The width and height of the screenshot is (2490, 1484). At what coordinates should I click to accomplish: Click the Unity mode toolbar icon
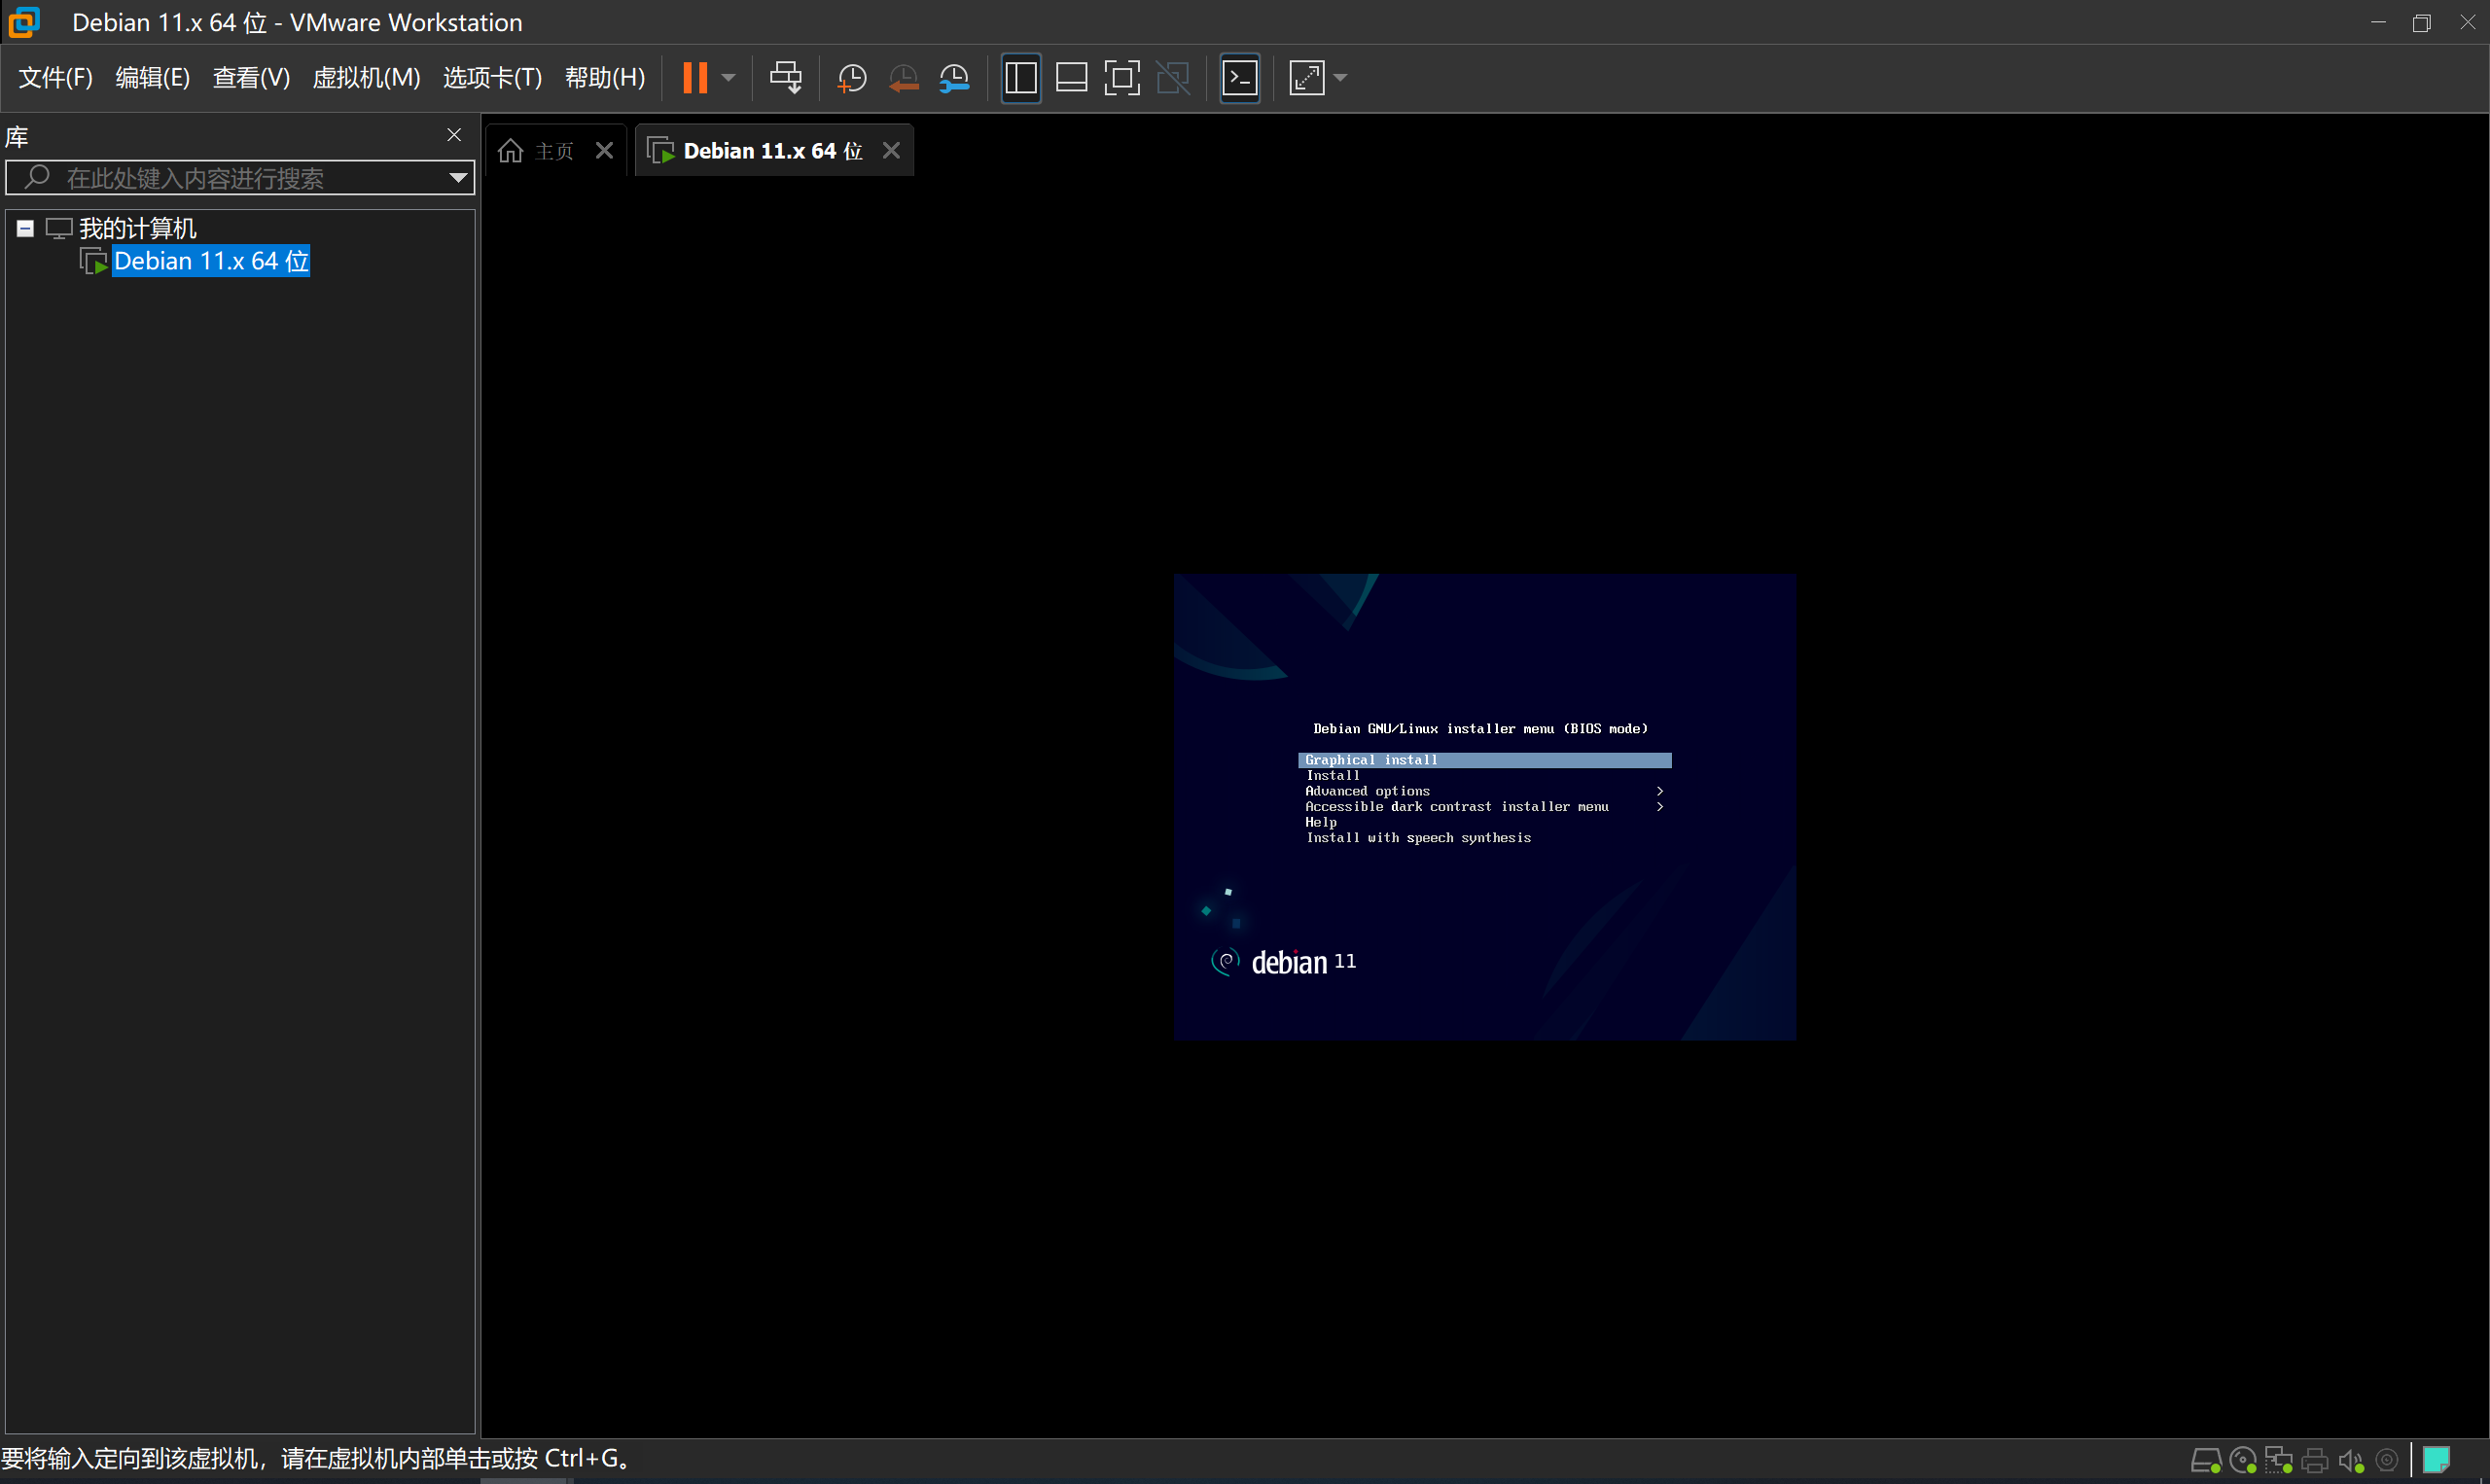pos(1173,77)
